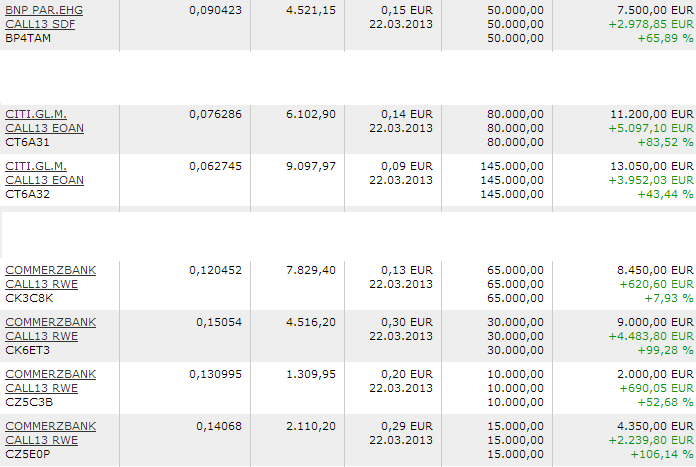The width and height of the screenshot is (696, 467).
Task: Click the 0,090423 rate value
Action: tap(215, 10)
